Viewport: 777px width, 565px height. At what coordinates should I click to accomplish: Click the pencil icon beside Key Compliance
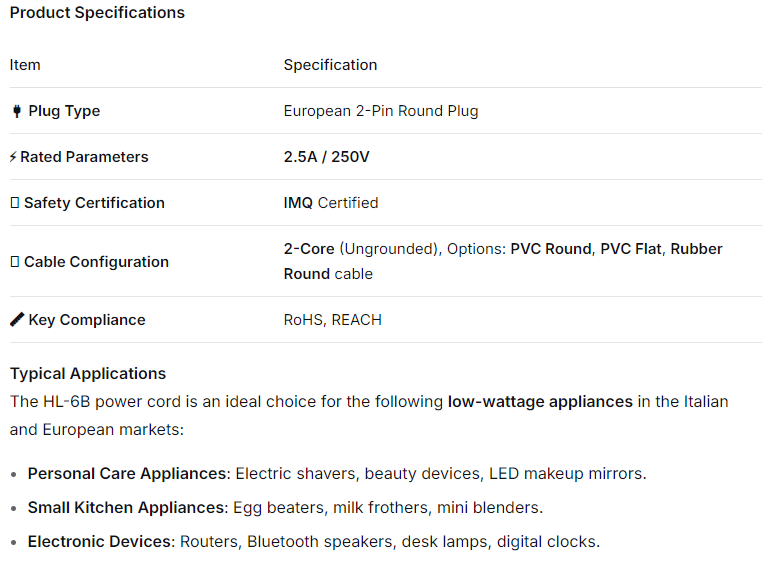17,320
